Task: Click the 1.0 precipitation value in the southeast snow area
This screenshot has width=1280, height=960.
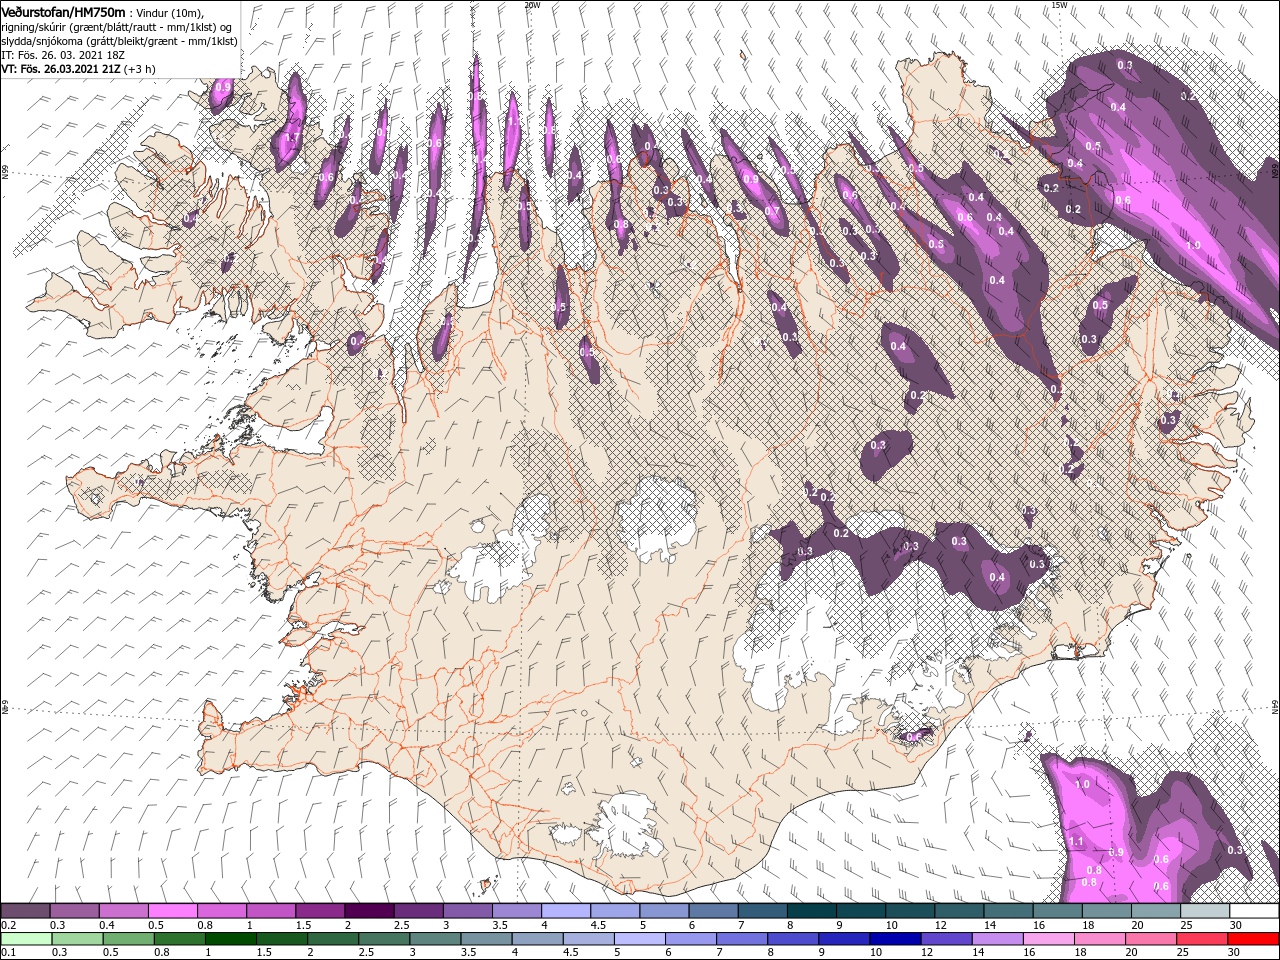Action: [1082, 784]
